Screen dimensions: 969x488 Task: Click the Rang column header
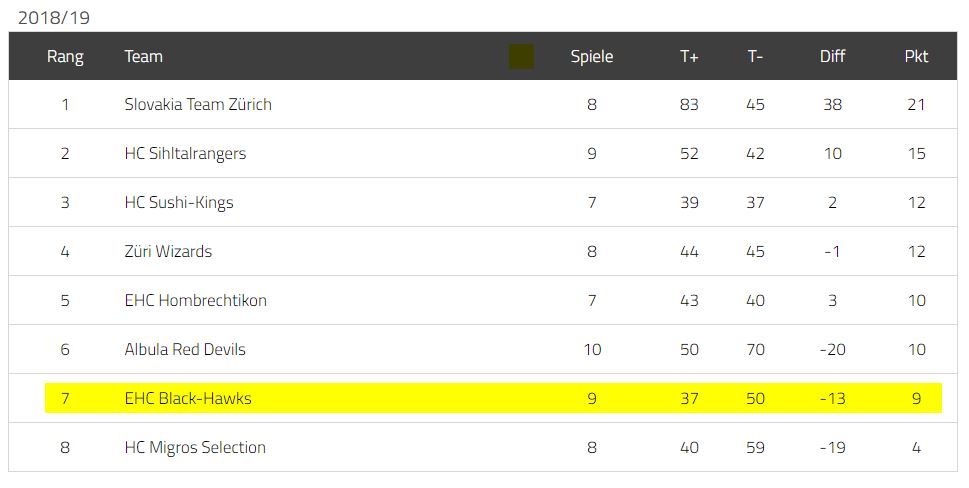point(65,57)
